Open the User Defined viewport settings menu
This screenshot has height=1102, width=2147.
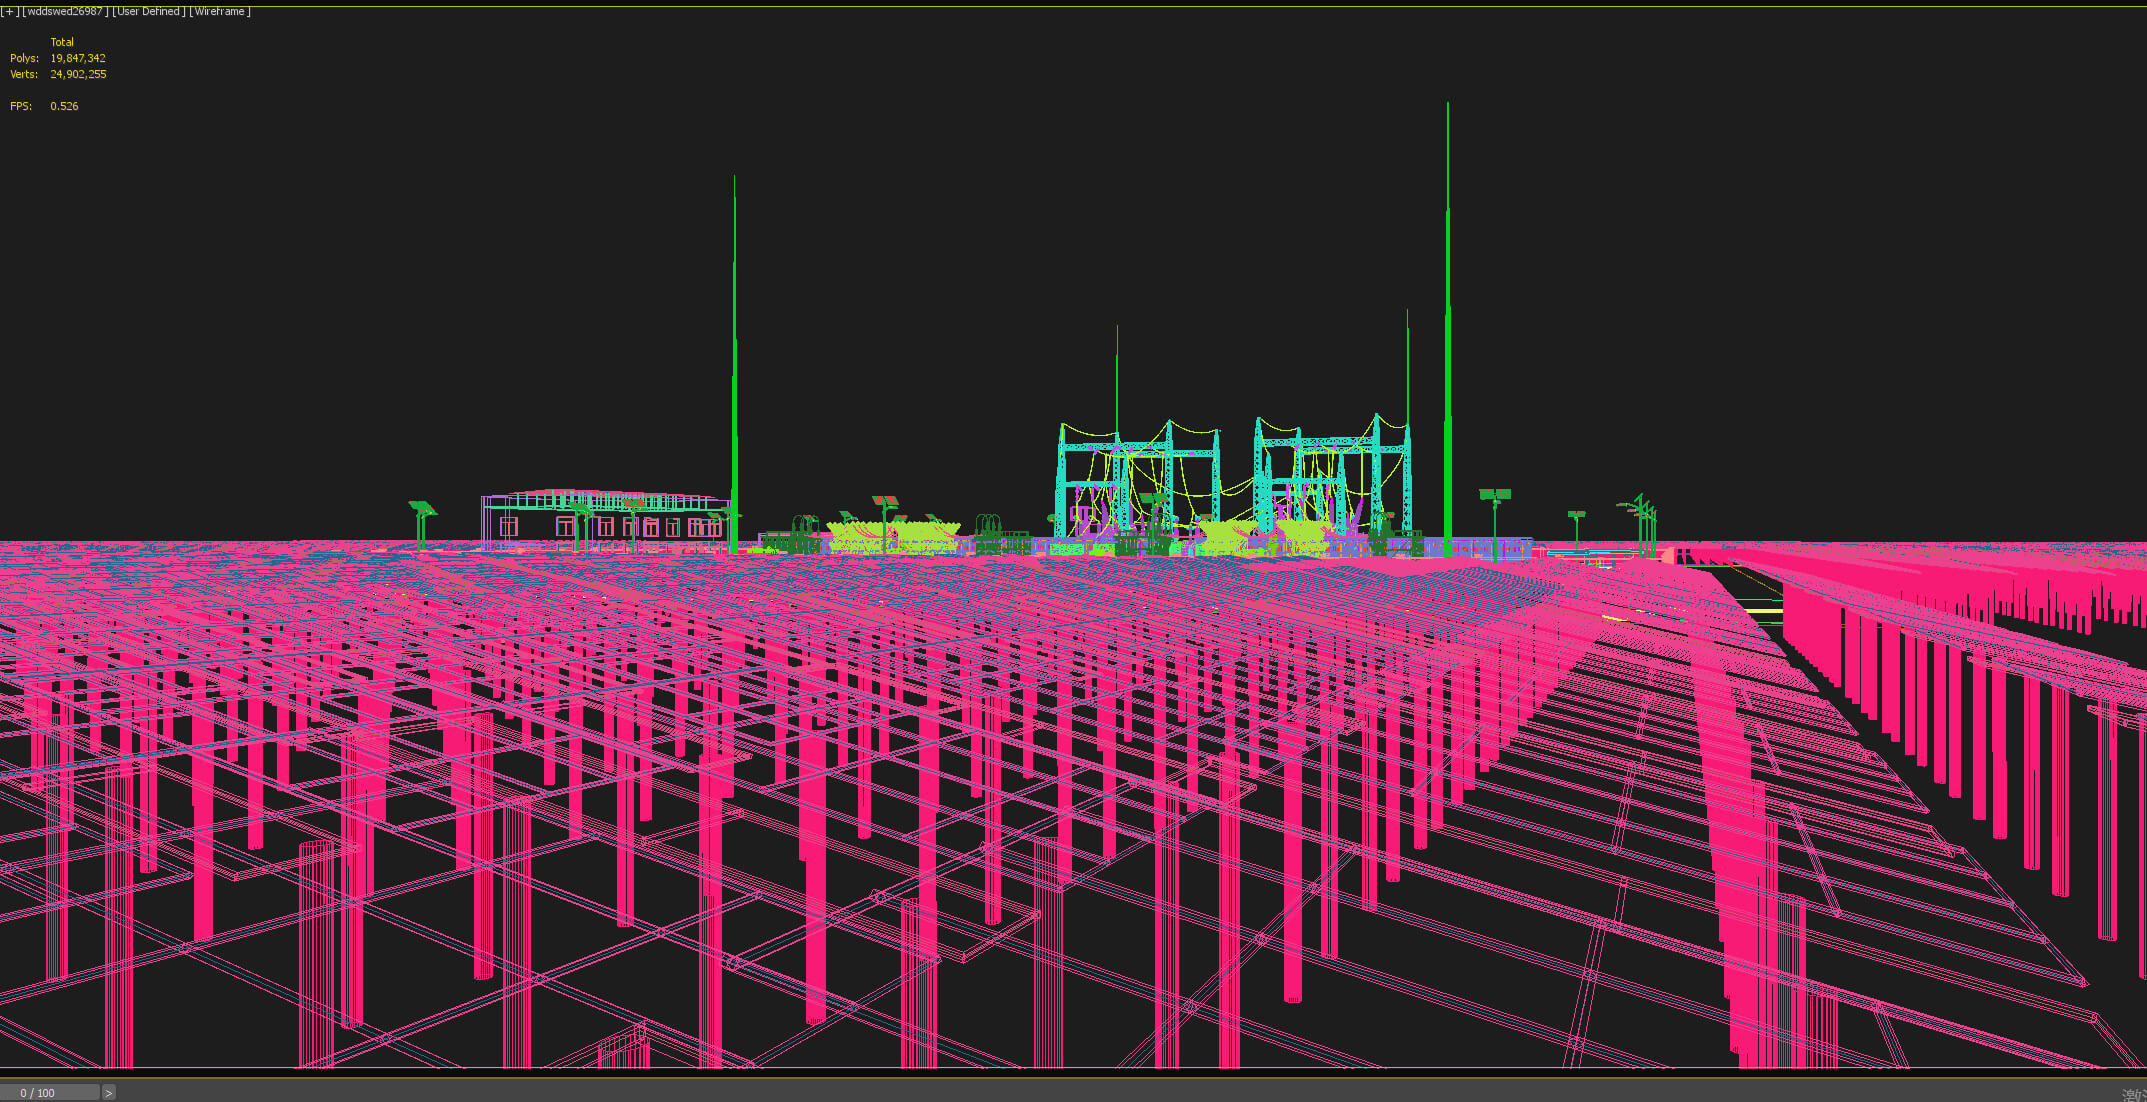coord(148,11)
